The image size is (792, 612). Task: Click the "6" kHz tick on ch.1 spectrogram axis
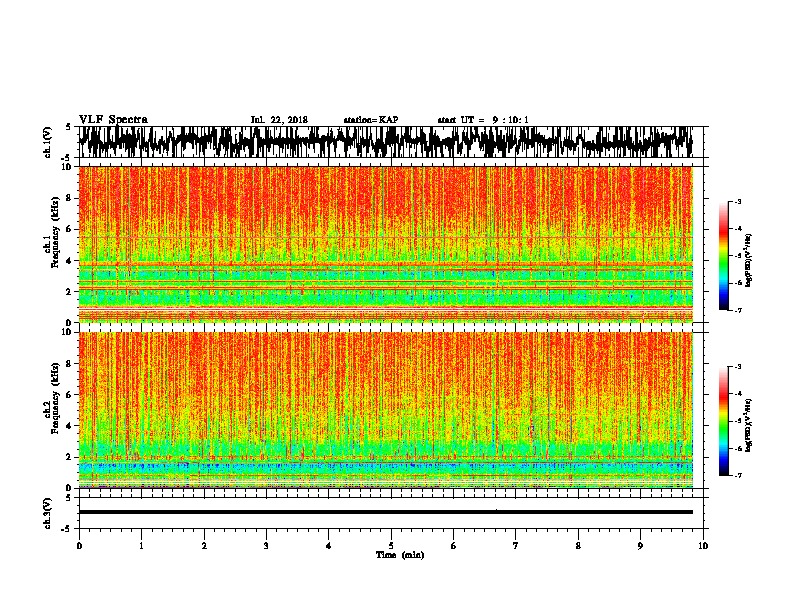click(70, 229)
